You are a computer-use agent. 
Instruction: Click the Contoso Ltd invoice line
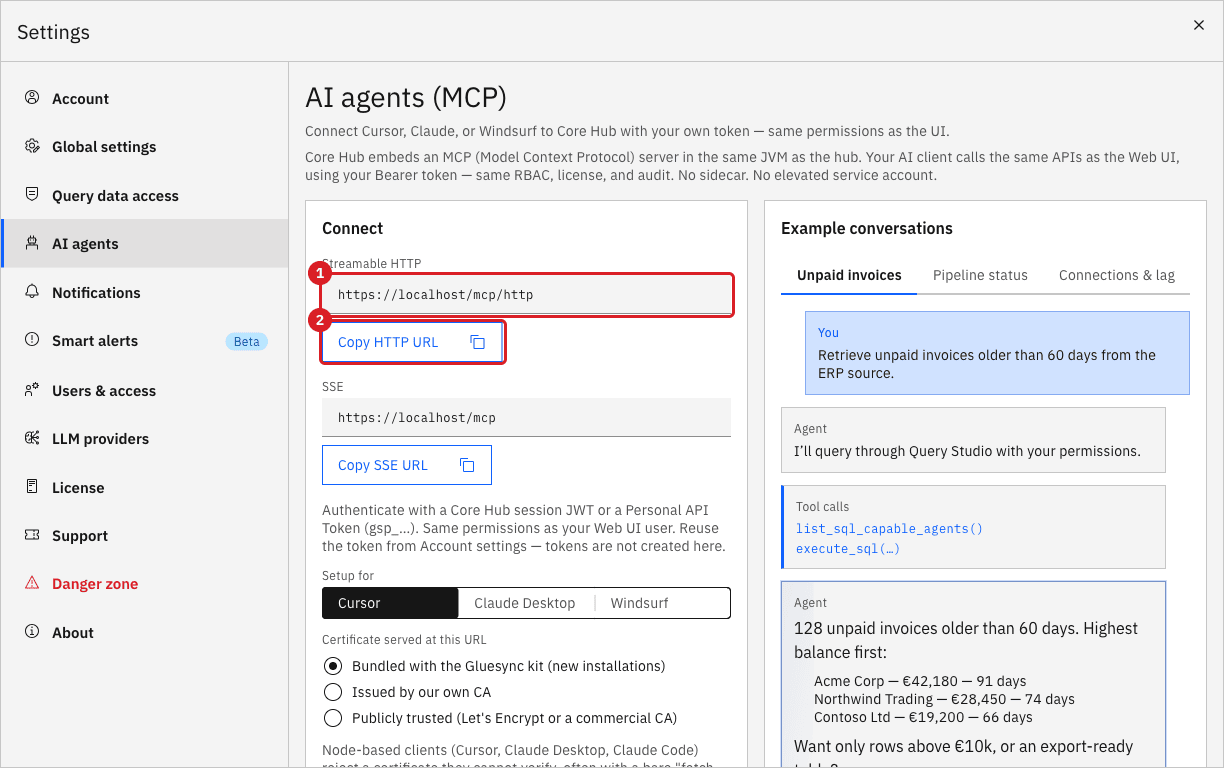(923, 717)
